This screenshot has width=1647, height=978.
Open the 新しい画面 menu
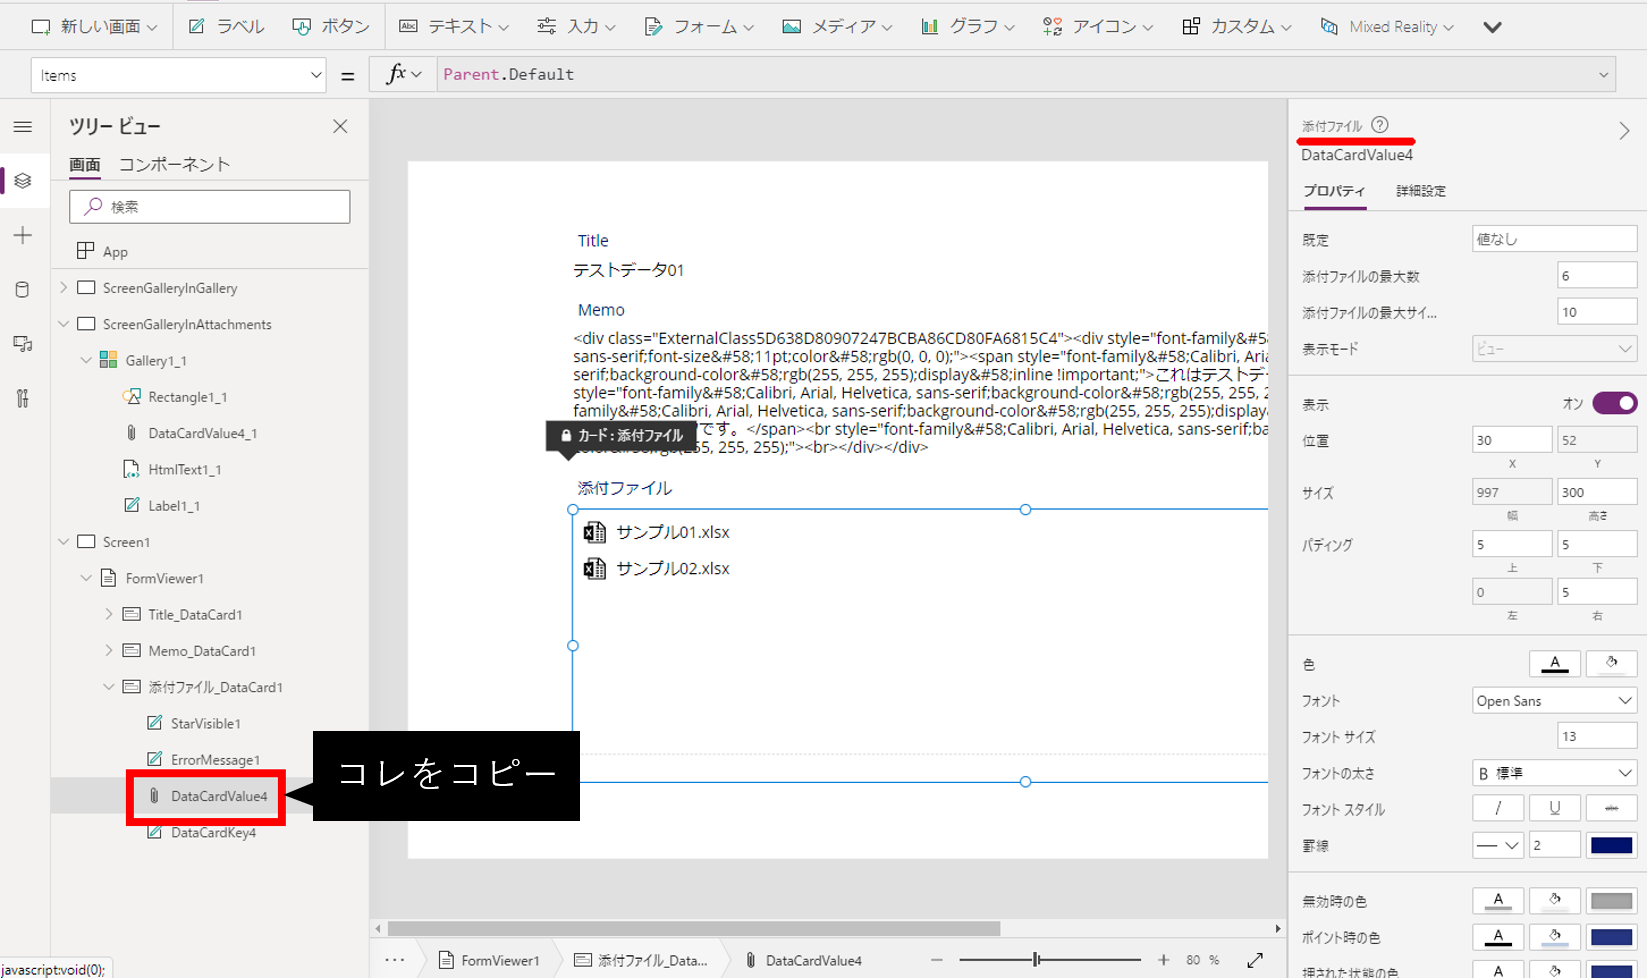(95, 27)
